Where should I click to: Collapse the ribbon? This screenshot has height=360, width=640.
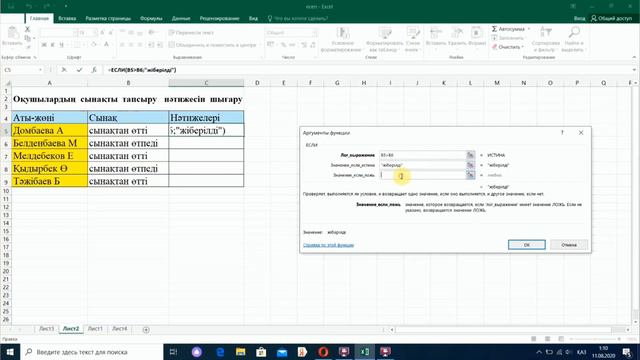coord(634,58)
